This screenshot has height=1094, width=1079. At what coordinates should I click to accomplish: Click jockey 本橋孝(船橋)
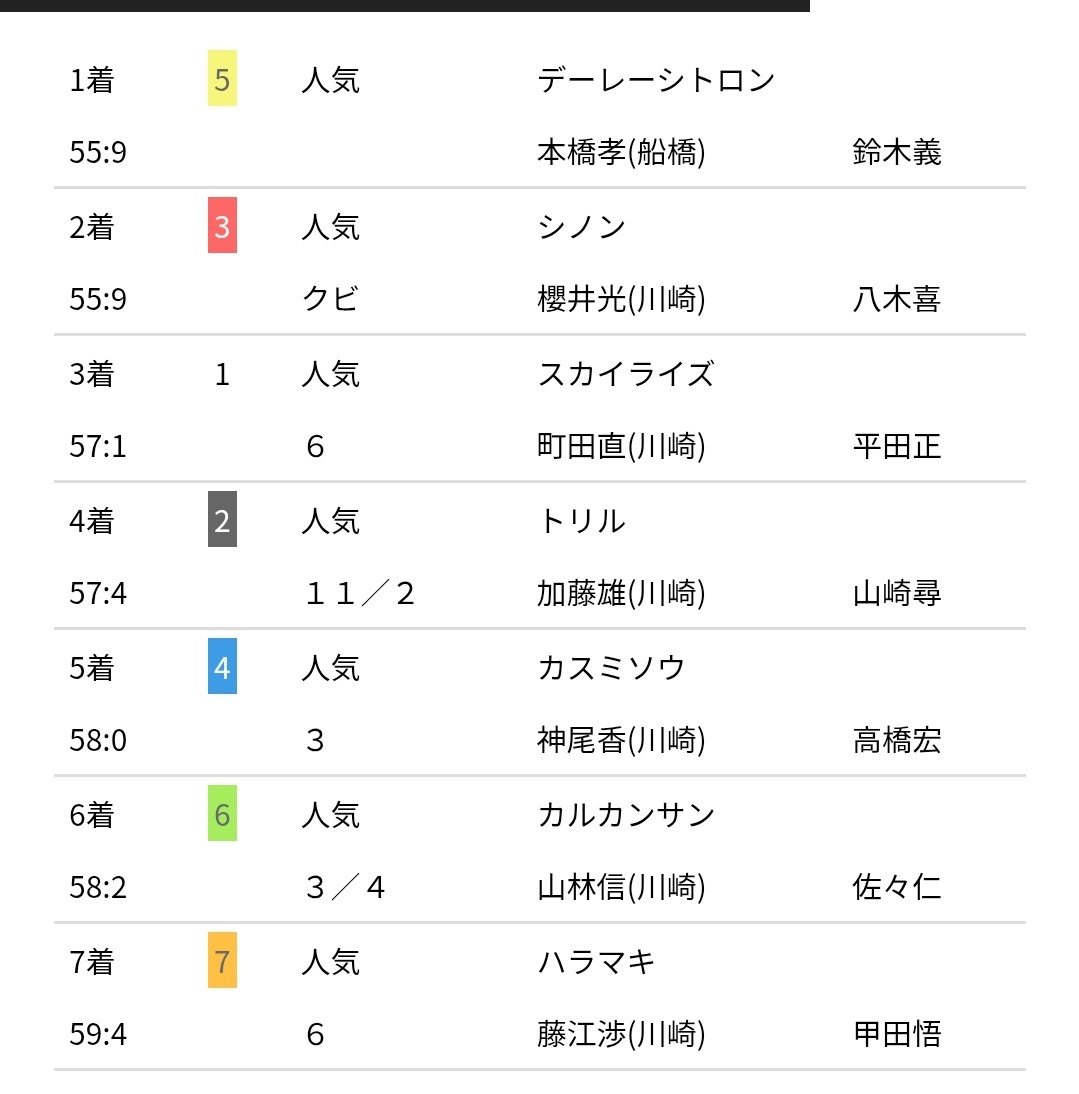point(621,152)
